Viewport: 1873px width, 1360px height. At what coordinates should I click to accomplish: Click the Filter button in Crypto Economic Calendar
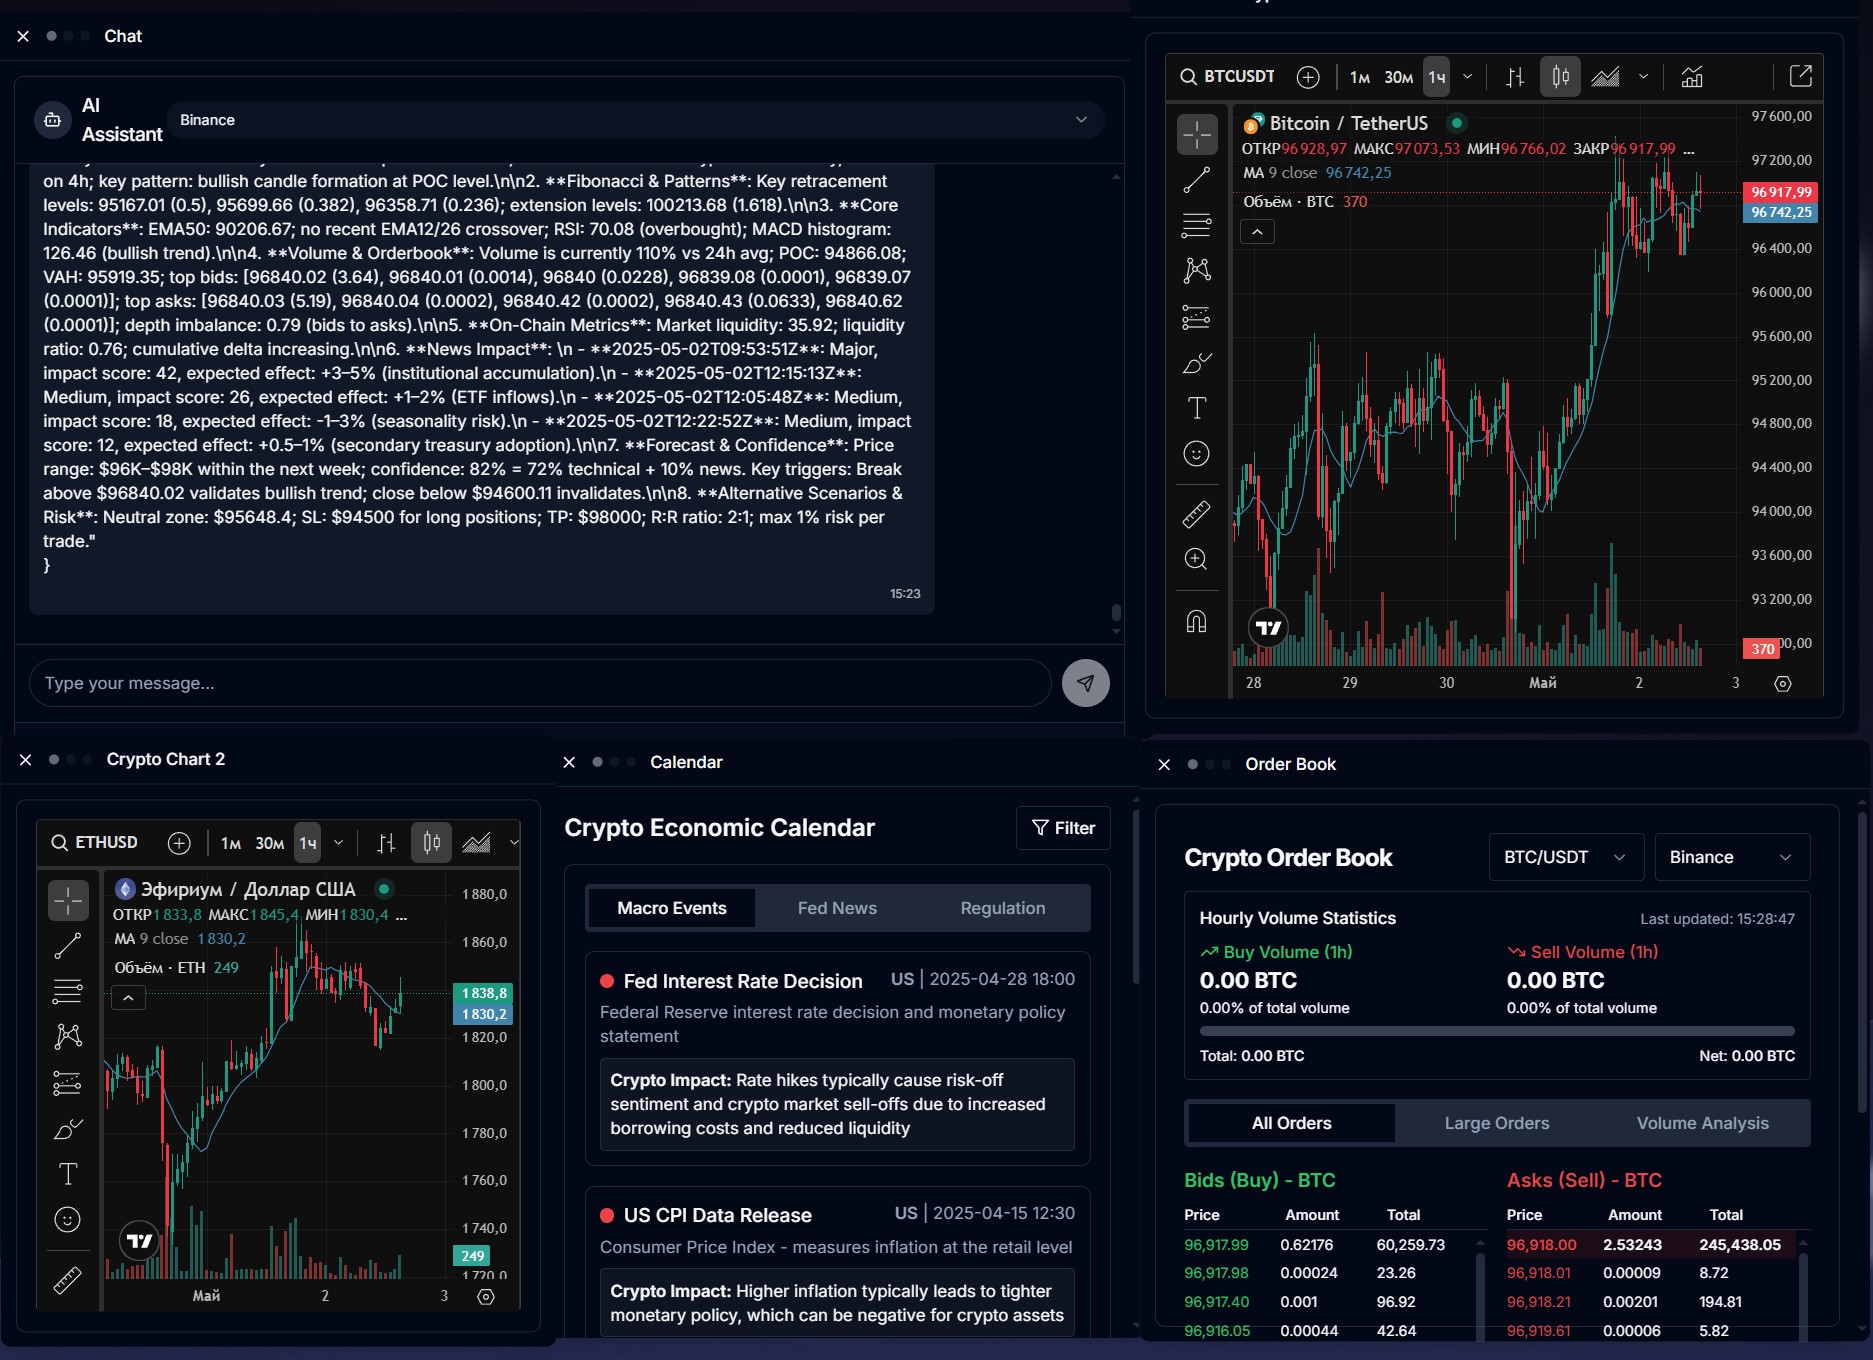(x=1062, y=827)
